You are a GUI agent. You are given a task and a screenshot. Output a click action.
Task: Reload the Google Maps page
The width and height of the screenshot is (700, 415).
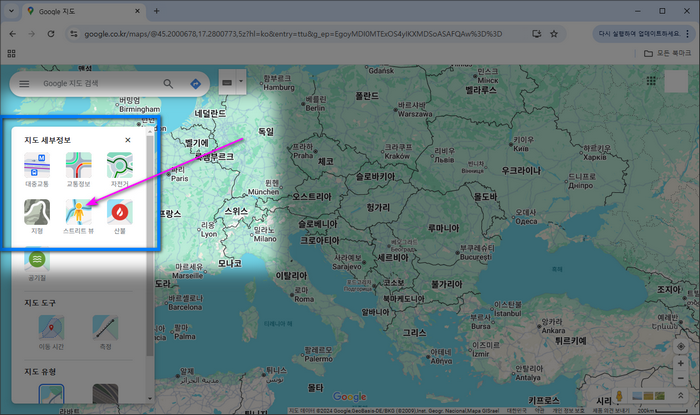[x=51, y=34]
